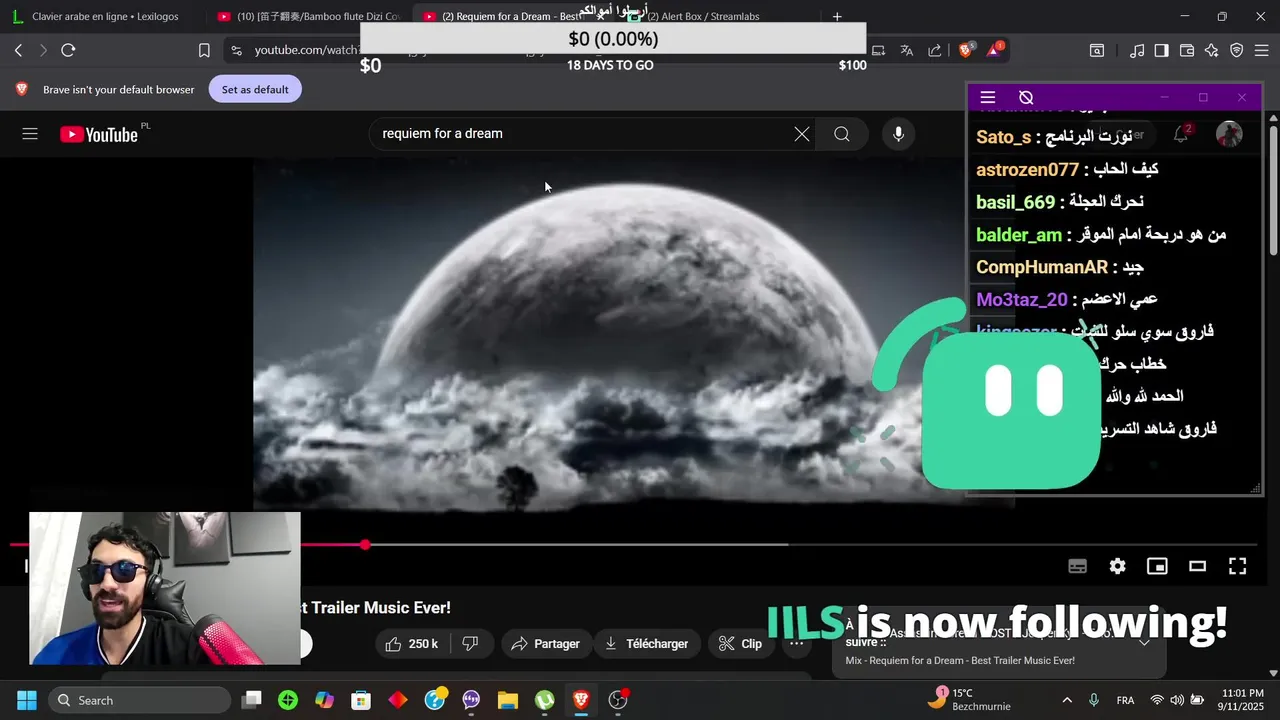1280x720 pixels.
Task: Click the Partager share button
Action: [545, 644]
